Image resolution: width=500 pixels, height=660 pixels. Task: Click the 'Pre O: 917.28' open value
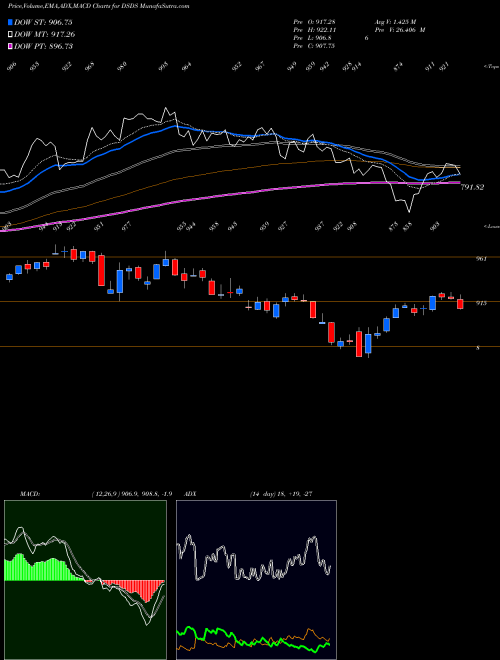point(314,21)
